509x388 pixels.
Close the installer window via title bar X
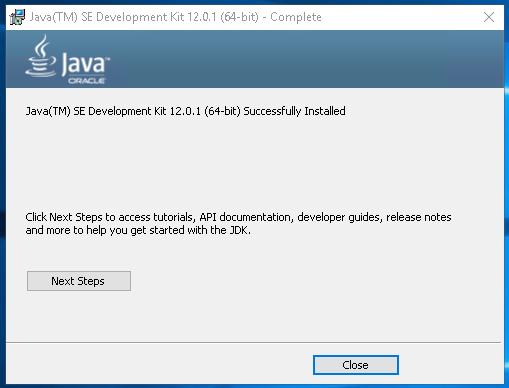[489, 17]
